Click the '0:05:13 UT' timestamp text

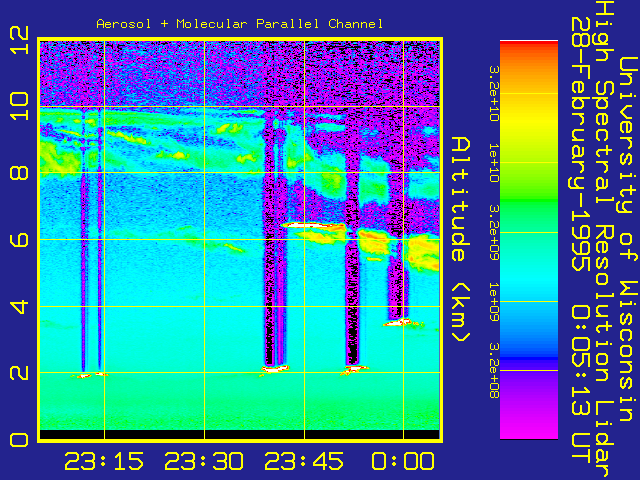click(x=580, y=384)
